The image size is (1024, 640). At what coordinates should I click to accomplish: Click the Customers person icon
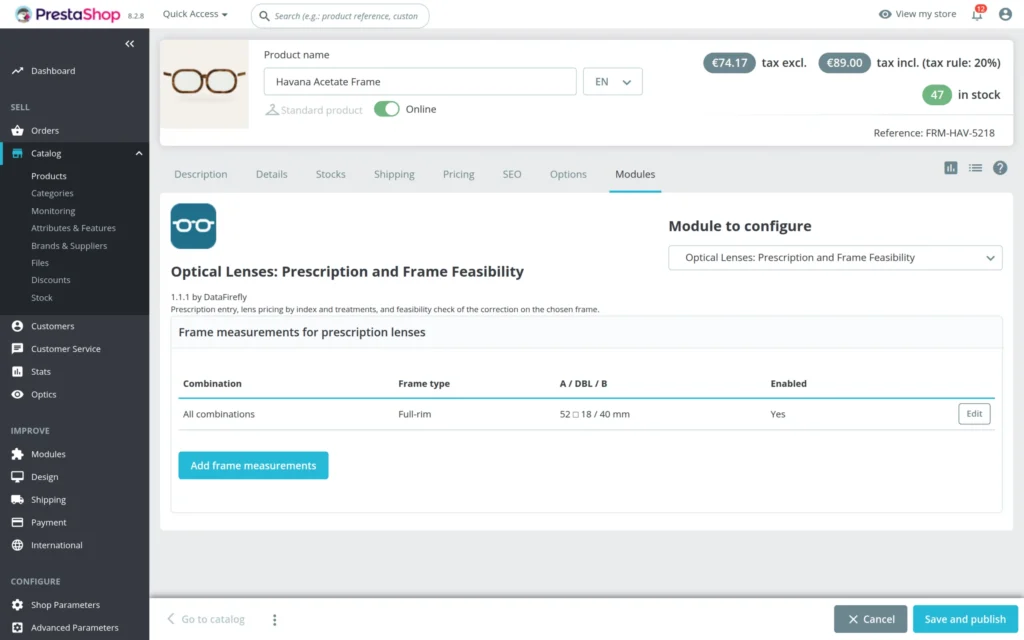point(18,326)
